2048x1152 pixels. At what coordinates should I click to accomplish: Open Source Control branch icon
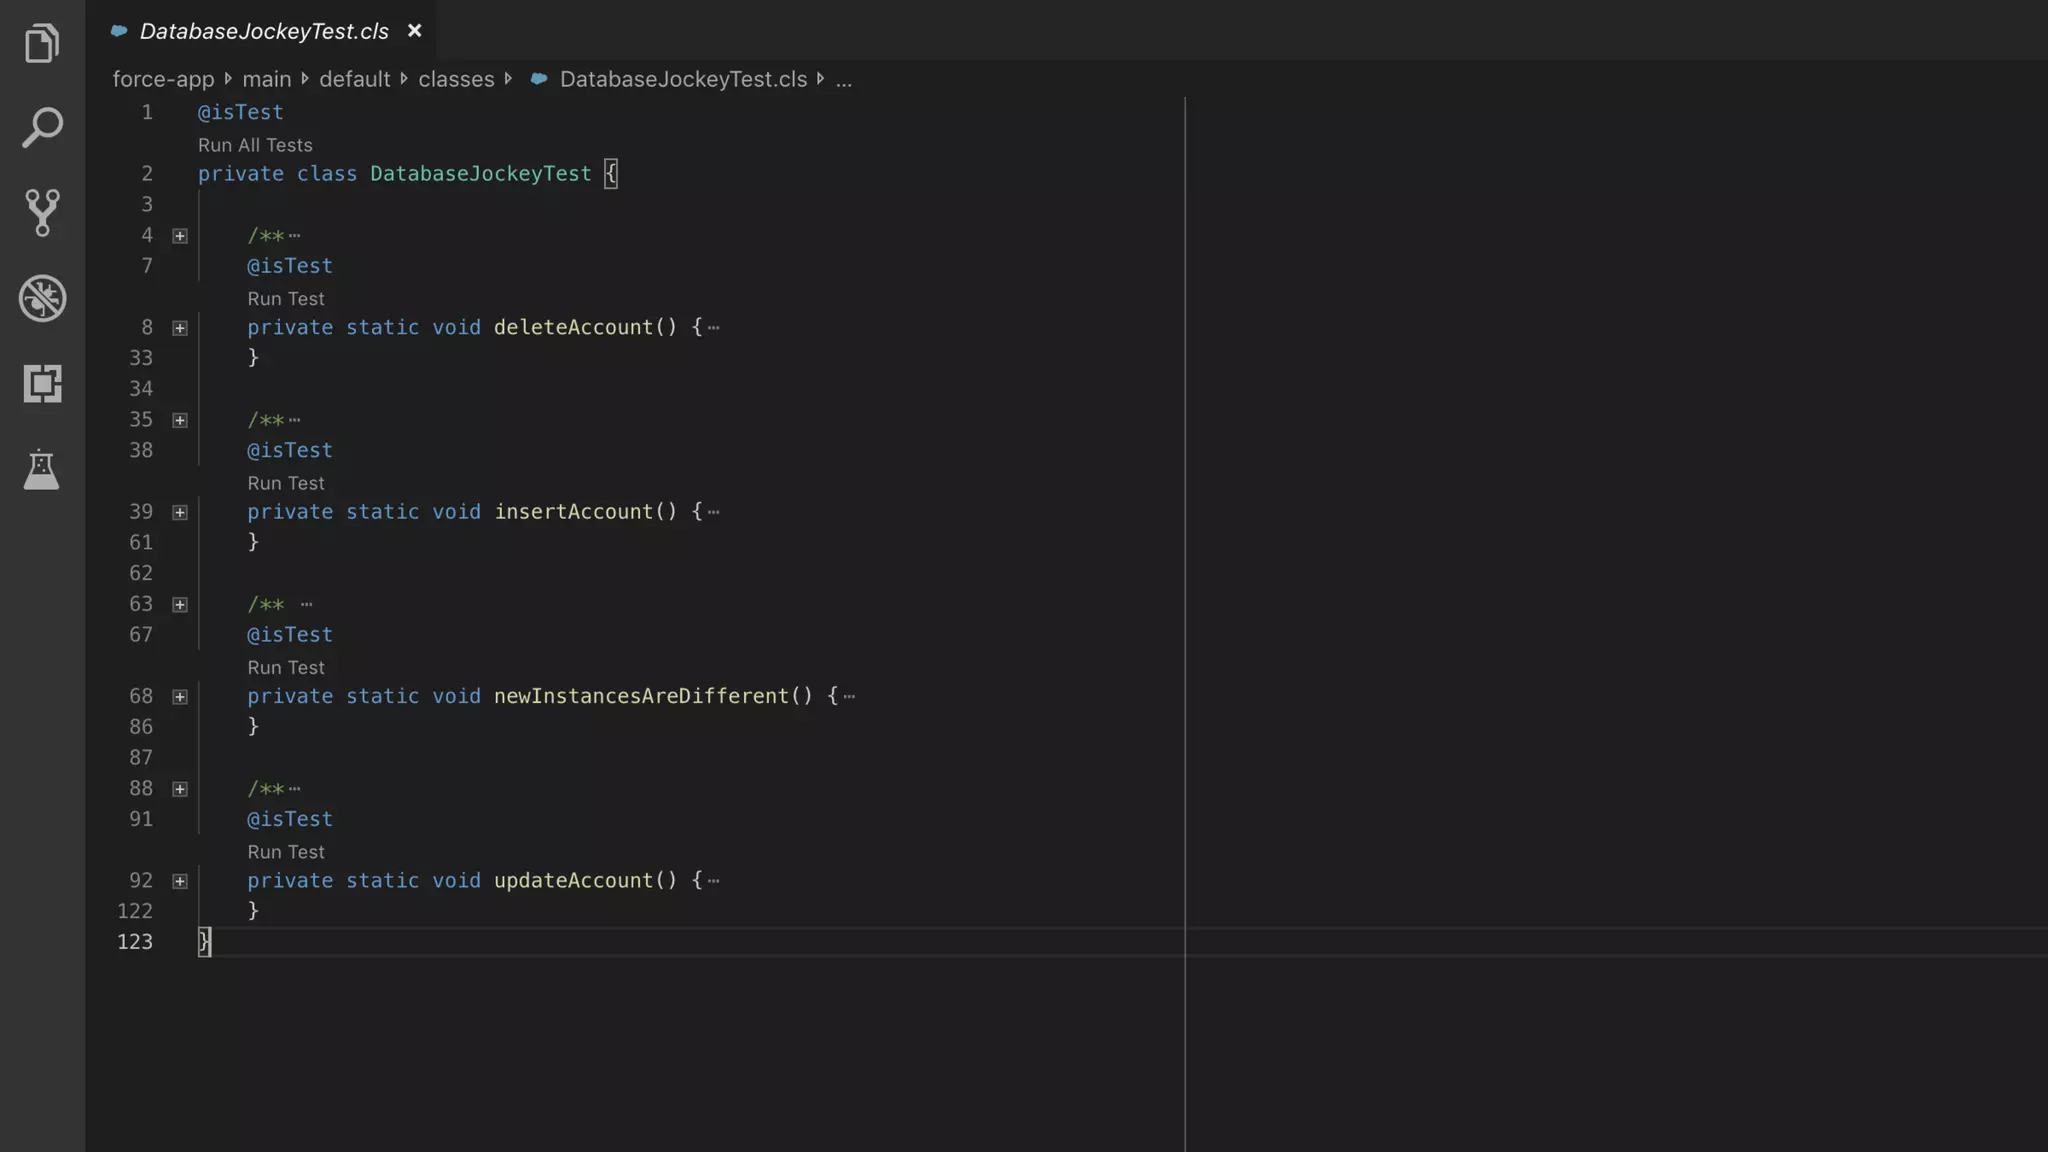(42, 212)
